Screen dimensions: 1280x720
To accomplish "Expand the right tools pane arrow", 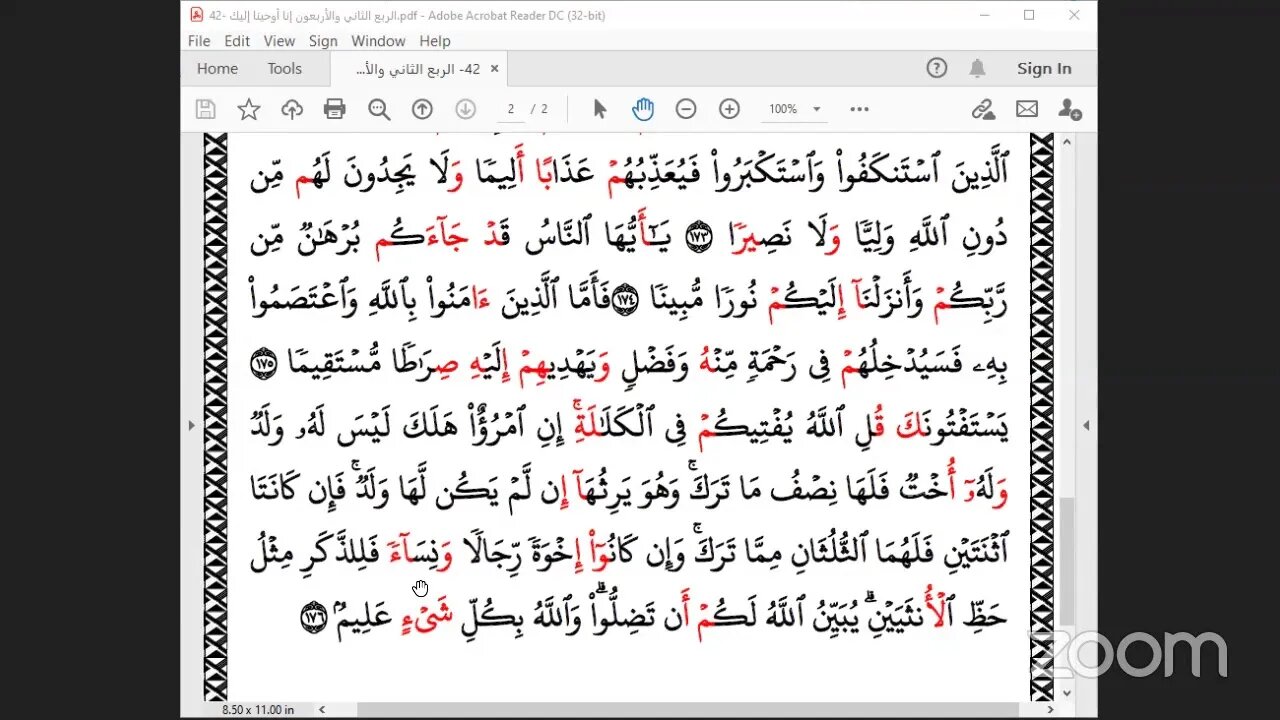I will pyautogui.click(x=1087, y=425).
